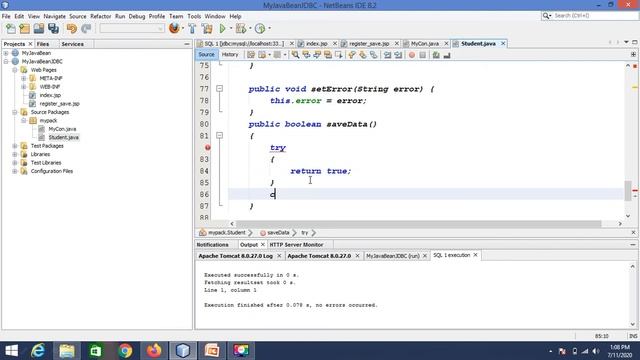Viewport: 640px width, 360px height.
Task: Expand the Configuration Files node
Action: point(15,171)
